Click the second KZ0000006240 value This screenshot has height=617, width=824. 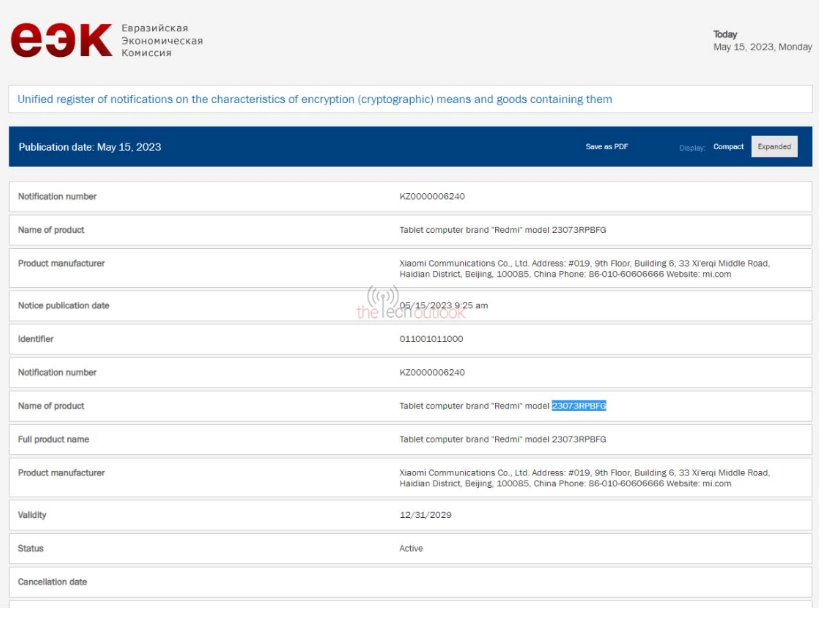click(434, 374)
